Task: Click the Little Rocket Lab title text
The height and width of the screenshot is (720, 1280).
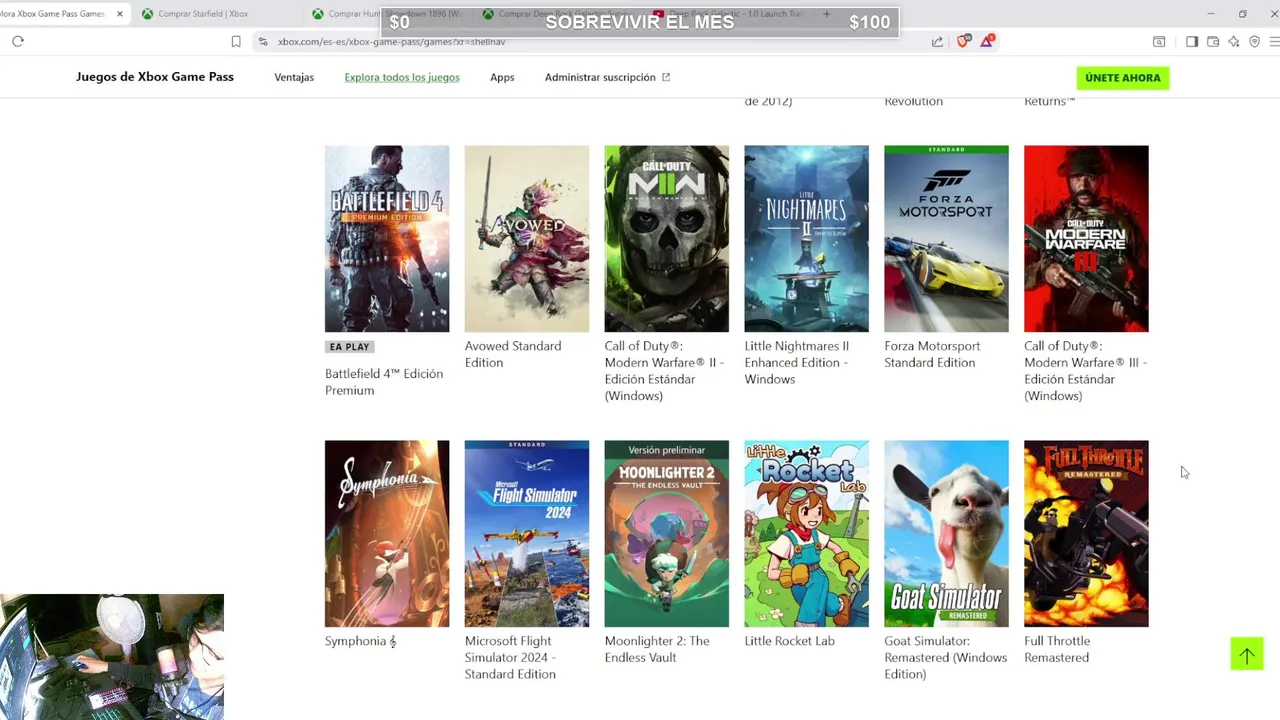Action: 790,641
